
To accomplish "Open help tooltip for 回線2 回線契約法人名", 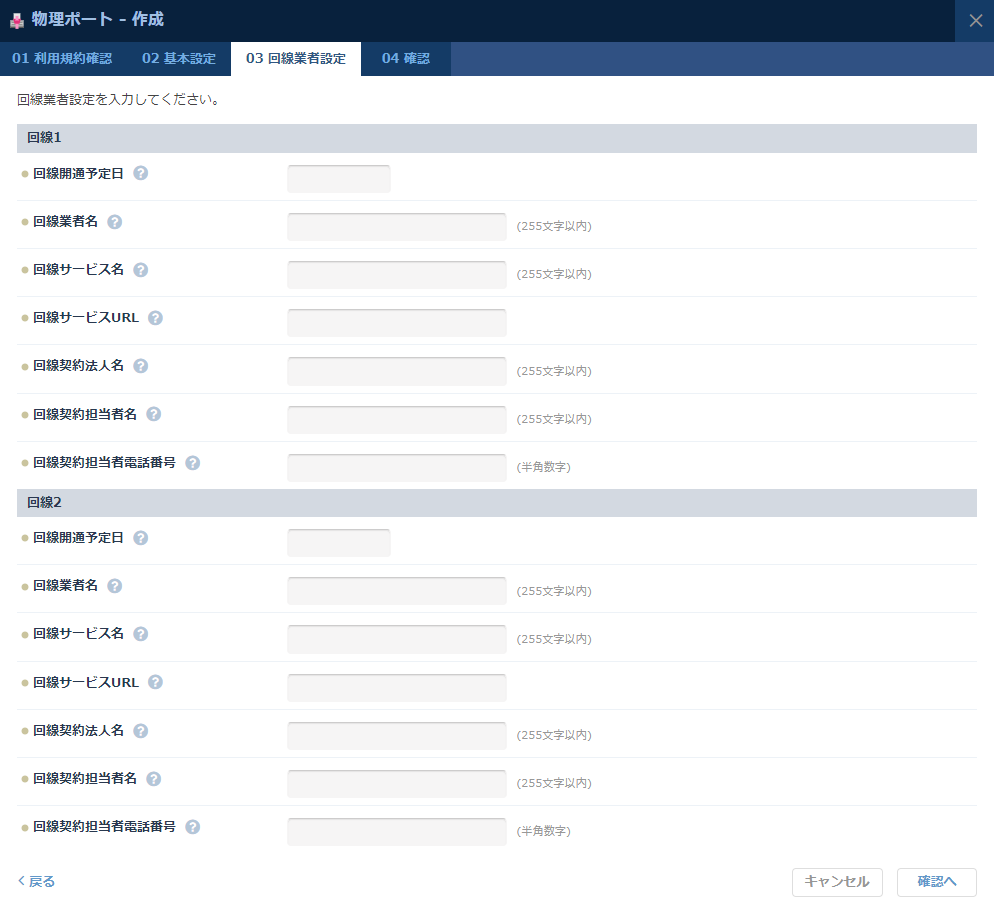I will [x=141, y=731].
